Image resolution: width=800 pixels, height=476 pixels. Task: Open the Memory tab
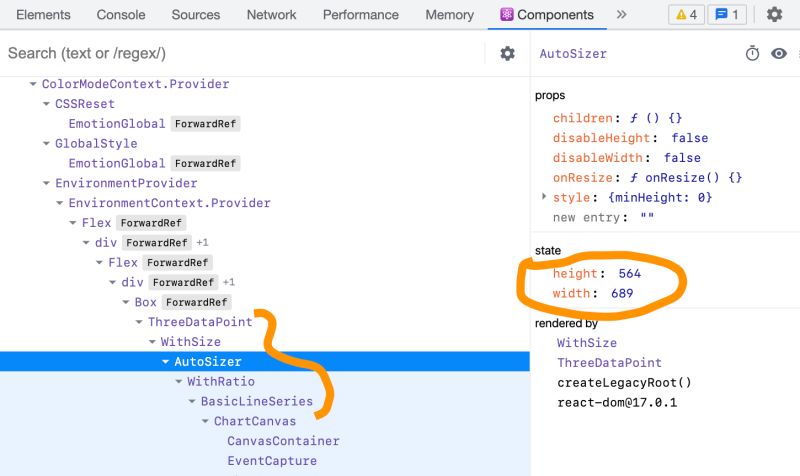point(449,15)
